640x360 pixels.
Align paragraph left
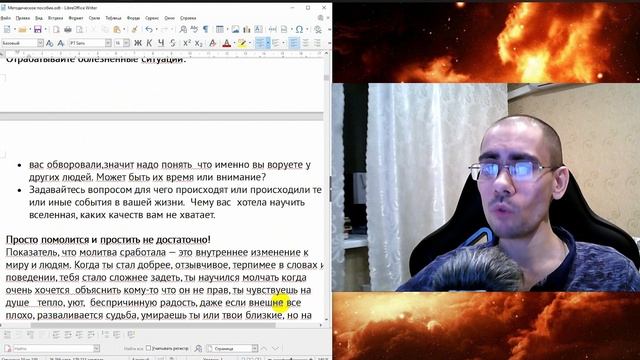click(293, 43)
